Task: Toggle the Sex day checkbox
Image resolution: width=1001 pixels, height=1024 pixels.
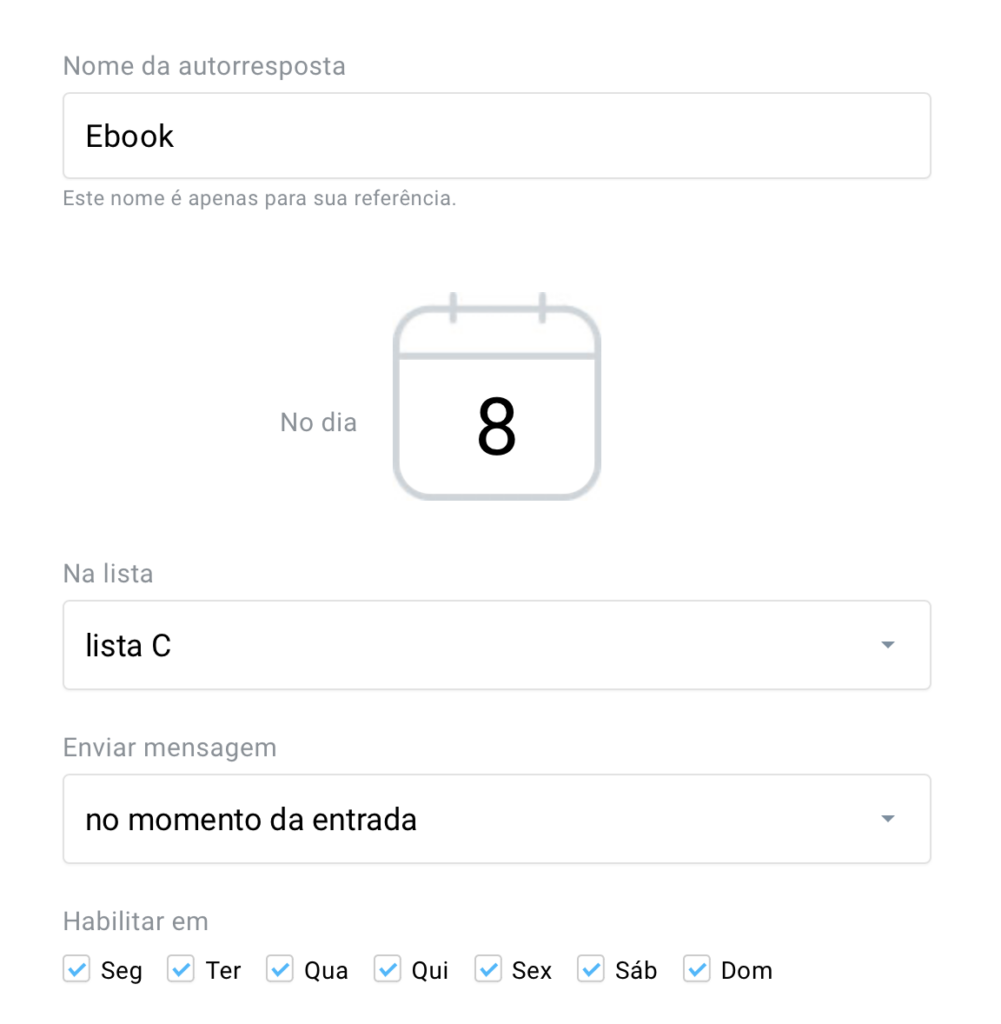Action: tap(488, 968)
